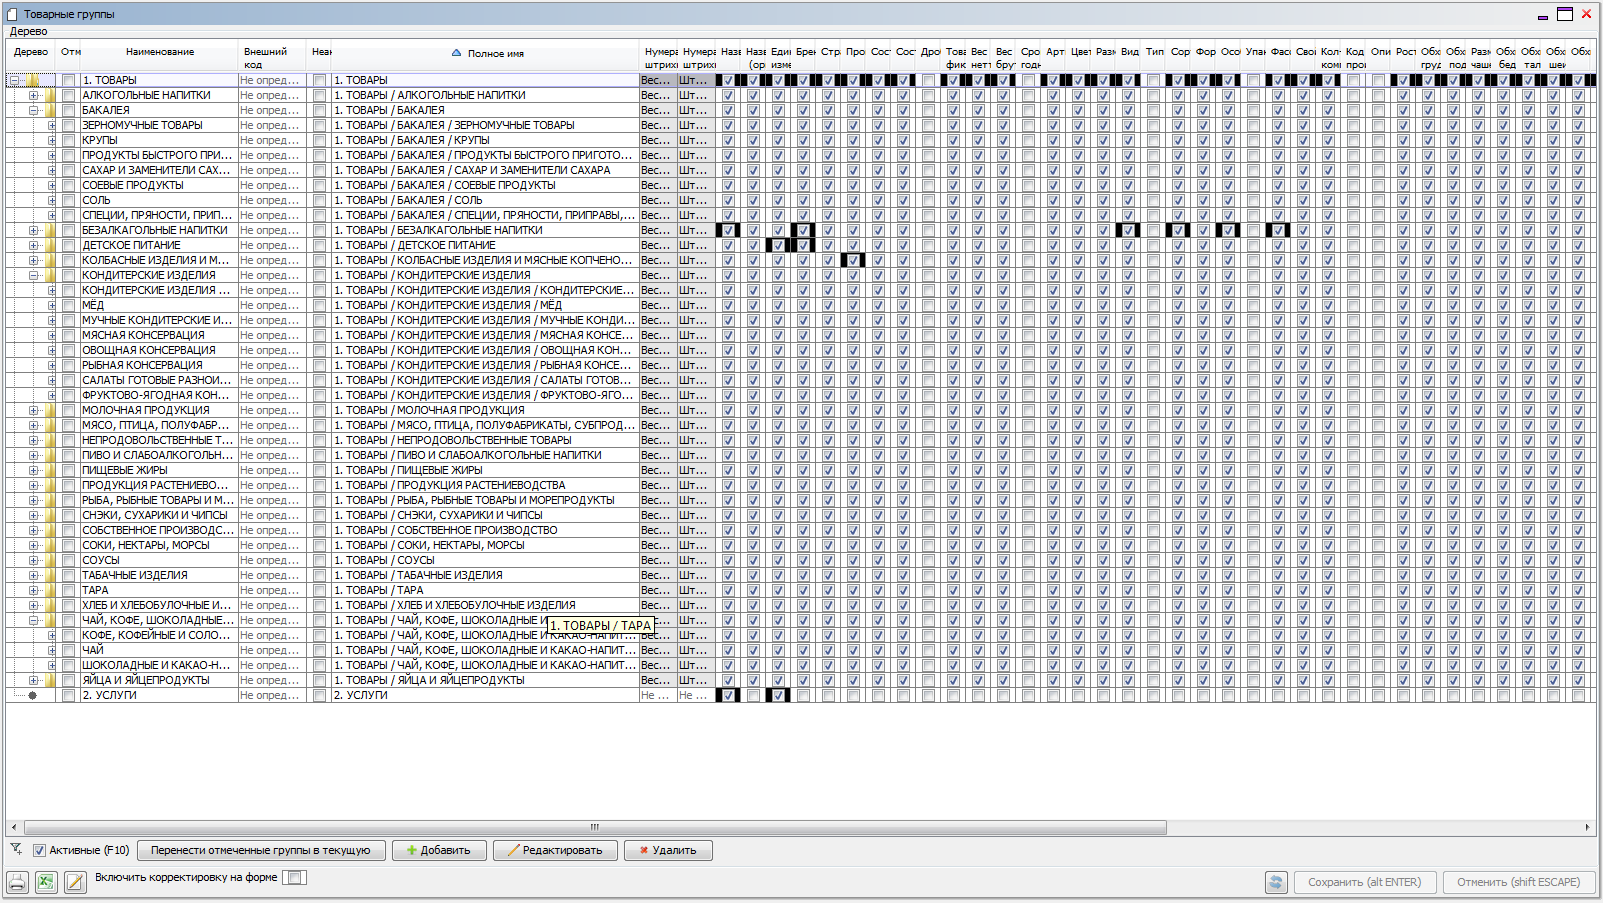The image size is (1603, 903).
Task: Expand the АЛКОГОЛЬНЫЕ НАПИТКИ tree node
Action: 33,95
